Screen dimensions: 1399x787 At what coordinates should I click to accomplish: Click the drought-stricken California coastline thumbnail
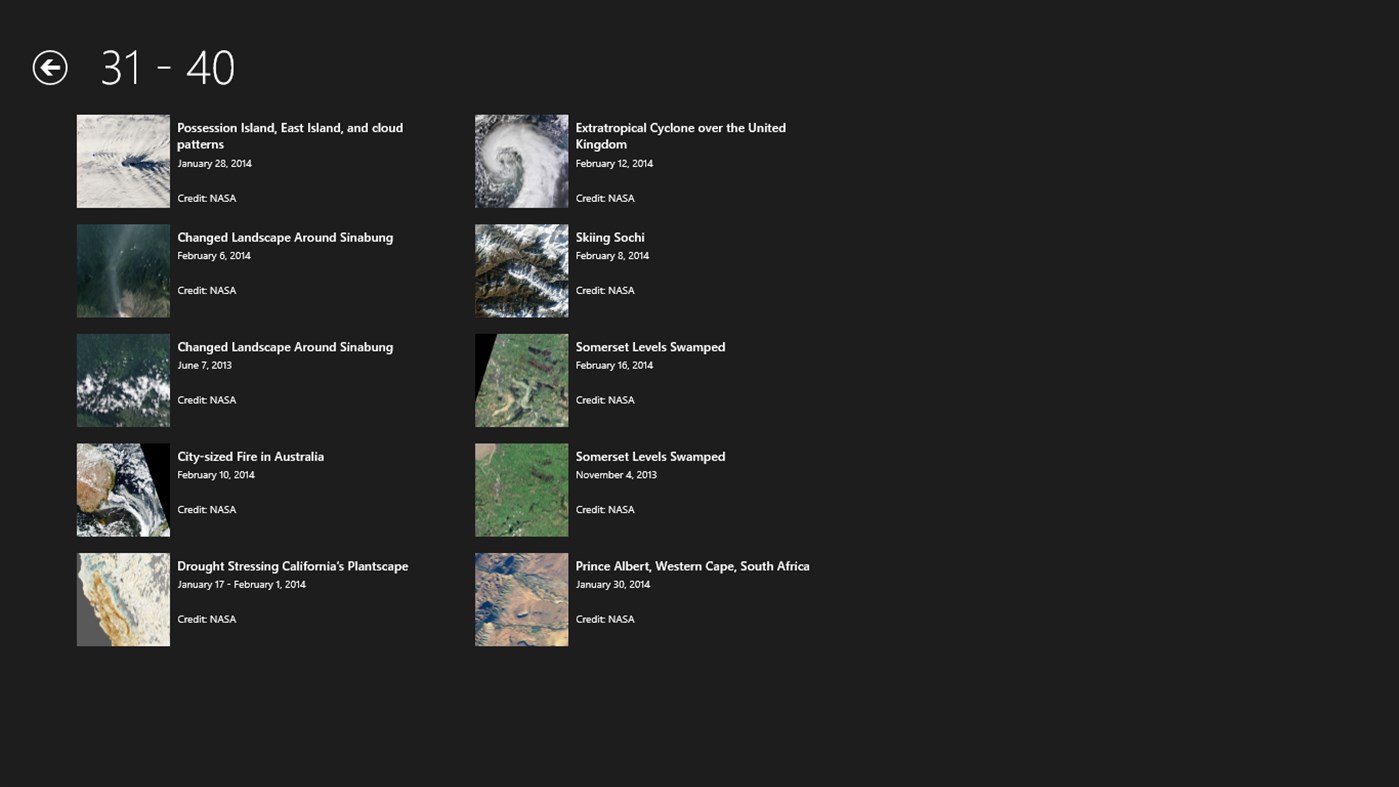tap(122, 599)
